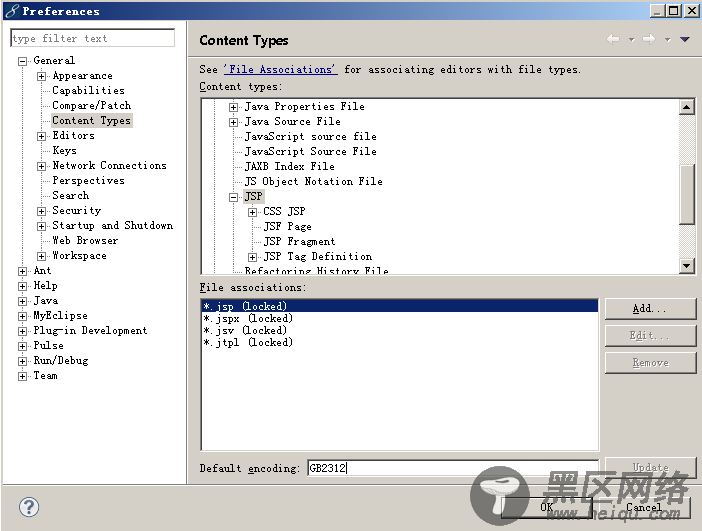Image resolution: width=702 pixels, height=531 pixels.
Task: Confirm with the OK button
Action: click(x=547, y=507)
